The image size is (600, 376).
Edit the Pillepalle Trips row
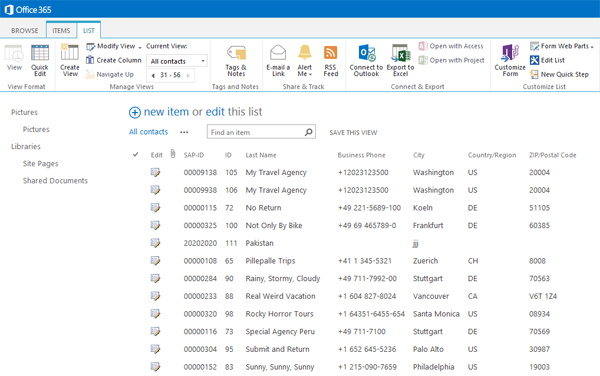click(x=155, y=261)
